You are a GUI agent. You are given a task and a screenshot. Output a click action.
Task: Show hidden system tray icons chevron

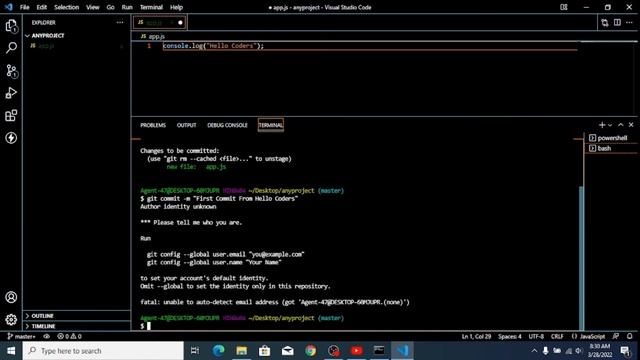pos(534,351)
